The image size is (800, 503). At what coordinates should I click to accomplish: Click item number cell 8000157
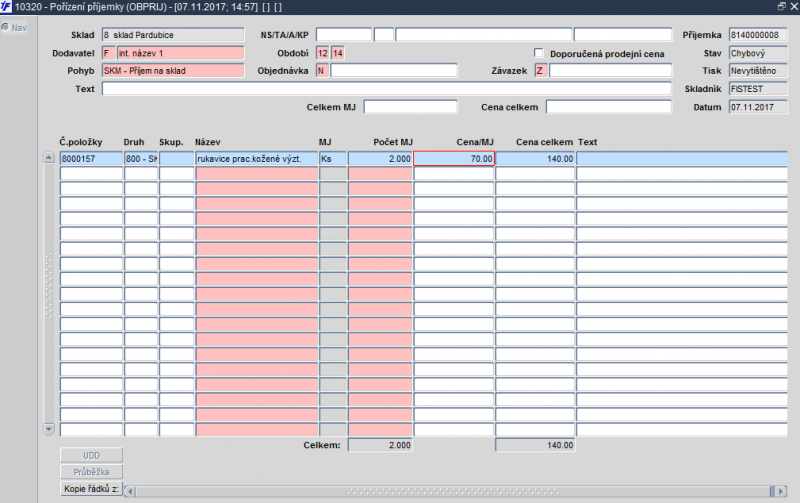pos(91,159)
